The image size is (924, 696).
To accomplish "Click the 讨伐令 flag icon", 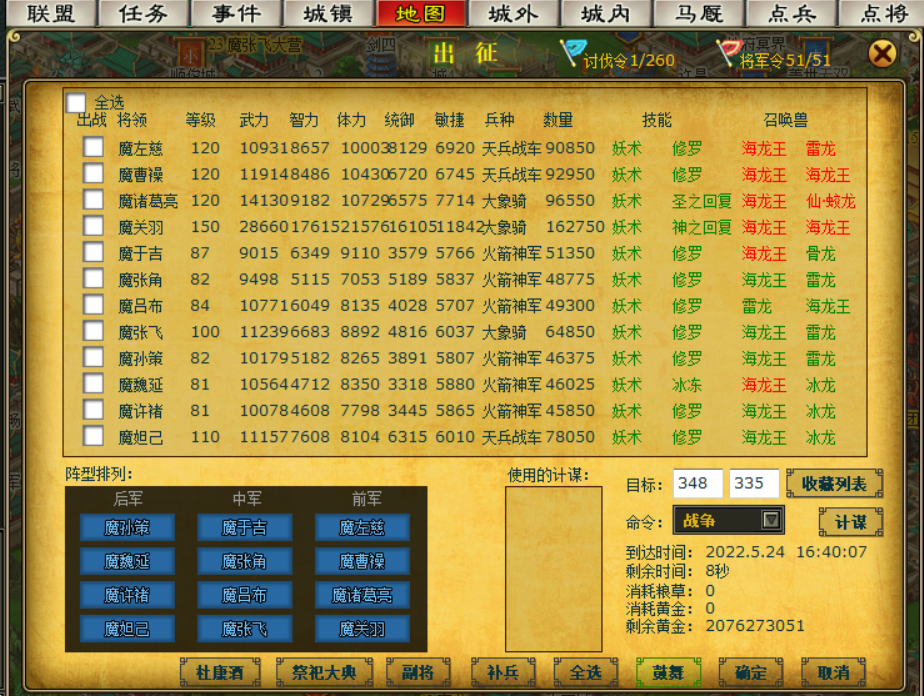I will click(571, 52).
